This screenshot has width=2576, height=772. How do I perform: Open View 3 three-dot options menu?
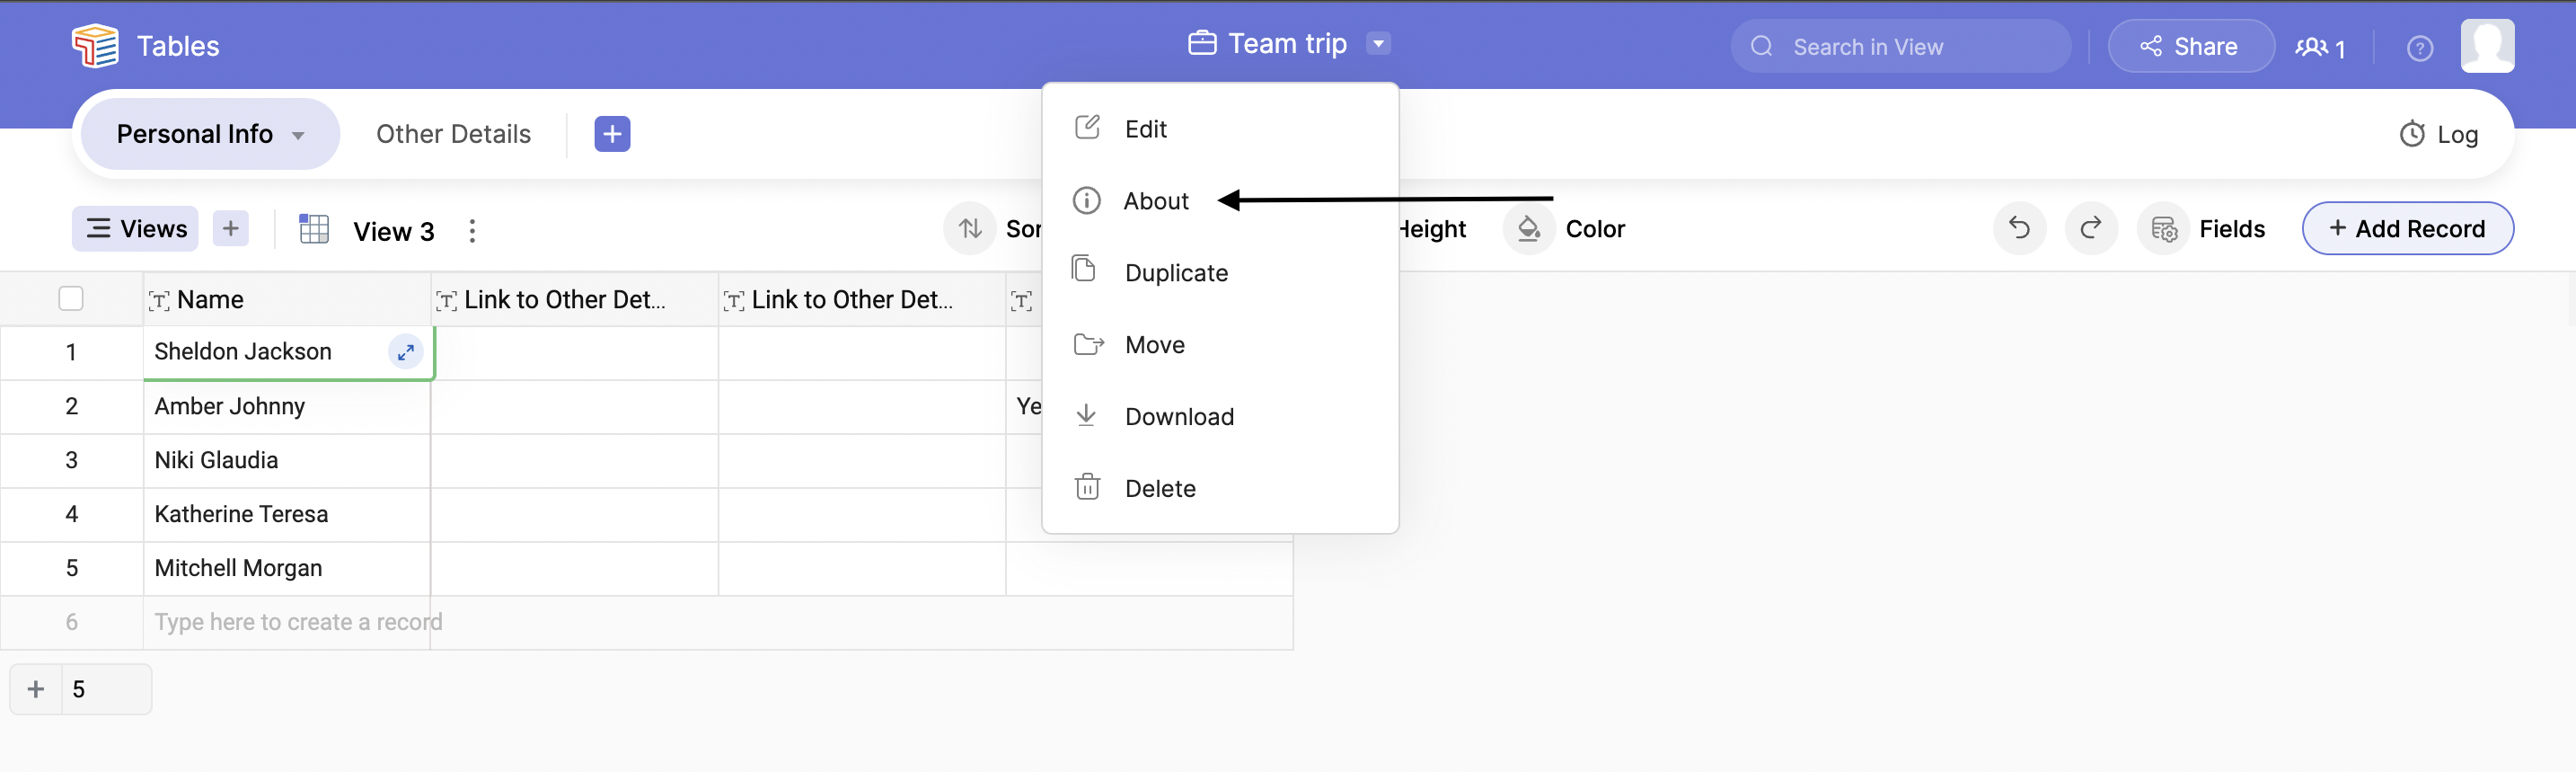pos(472,231)
